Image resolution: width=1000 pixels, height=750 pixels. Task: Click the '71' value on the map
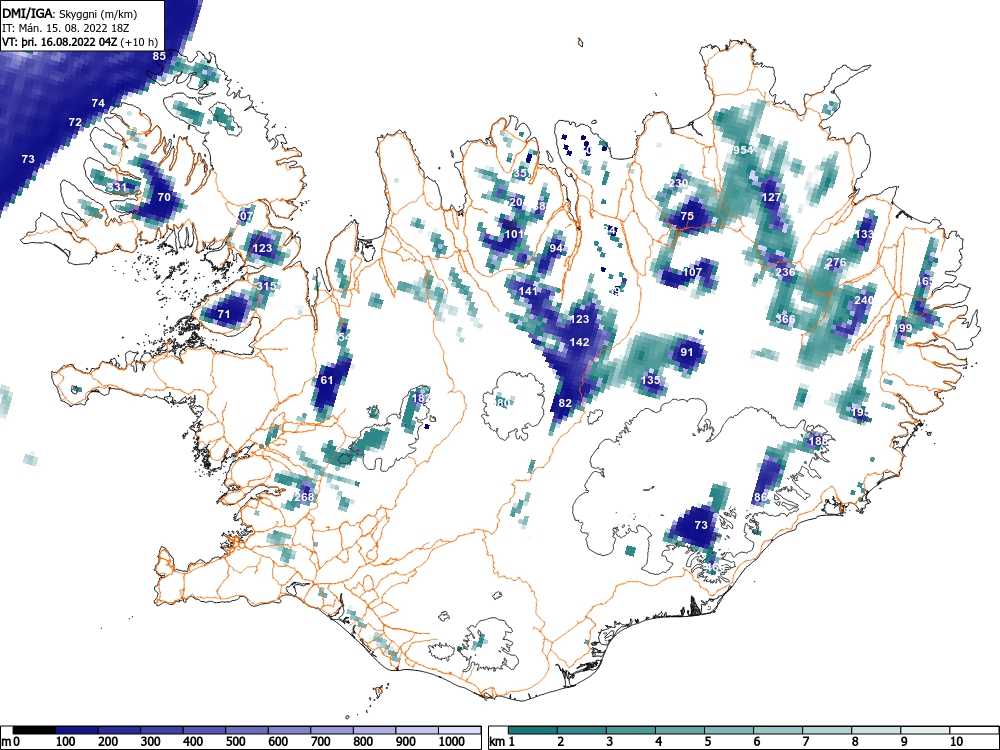pos(223,314)
